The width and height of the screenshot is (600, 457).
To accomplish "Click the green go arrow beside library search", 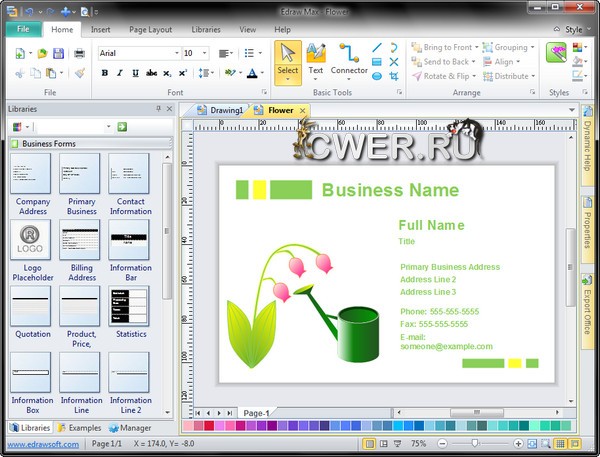I will 122,127.
